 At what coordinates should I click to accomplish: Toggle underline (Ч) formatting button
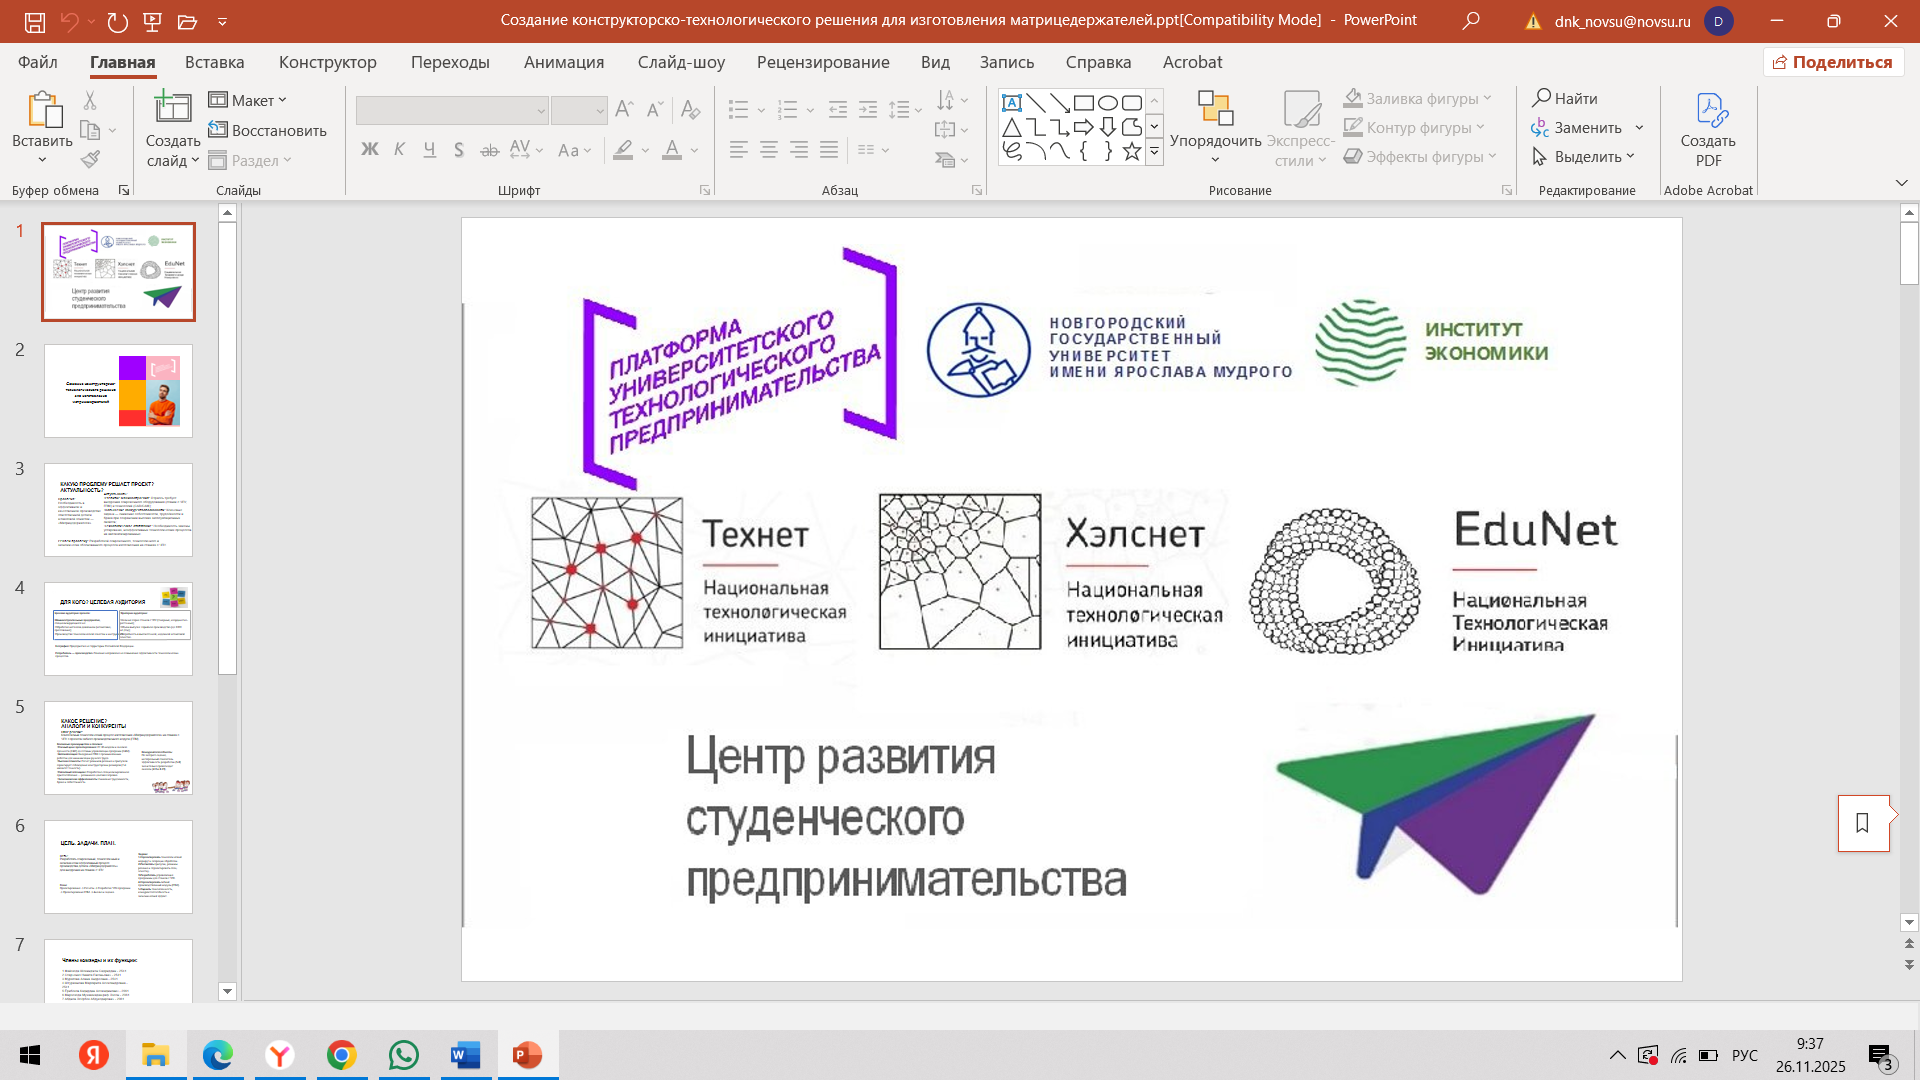tap(429, 150)
